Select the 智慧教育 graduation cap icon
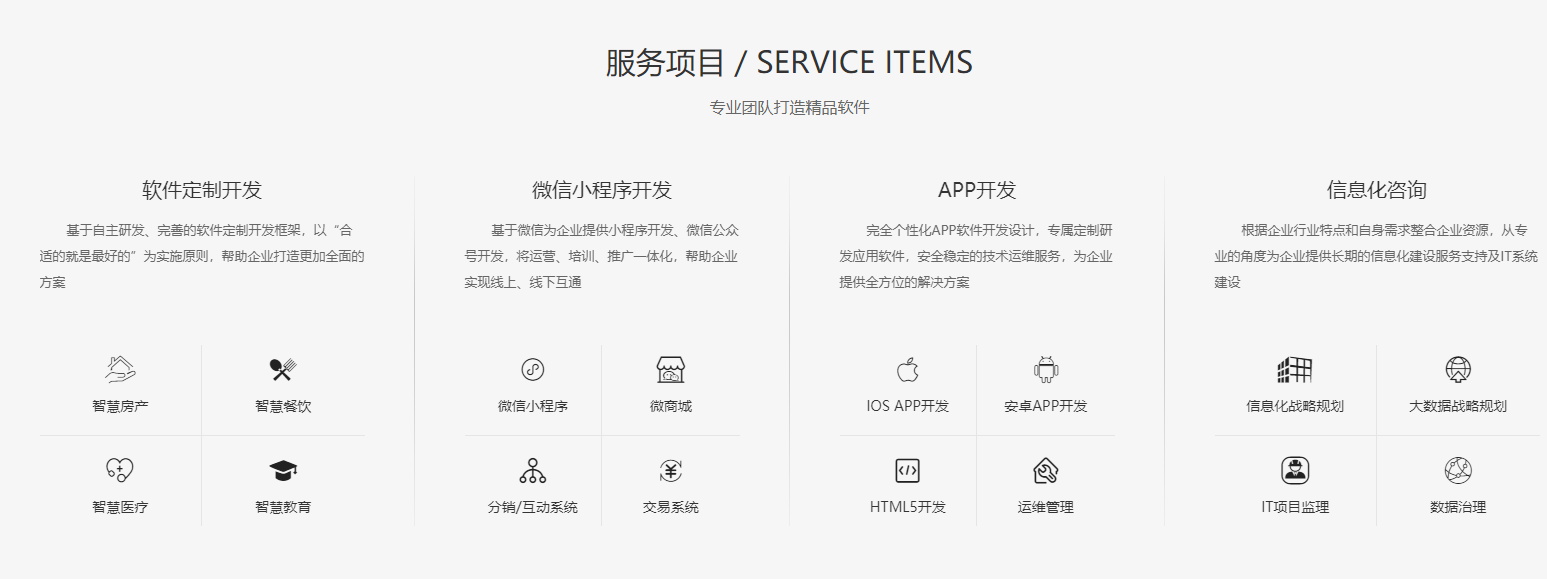The height and width of the screenshot is (579, 1547). tap(283, 470)
